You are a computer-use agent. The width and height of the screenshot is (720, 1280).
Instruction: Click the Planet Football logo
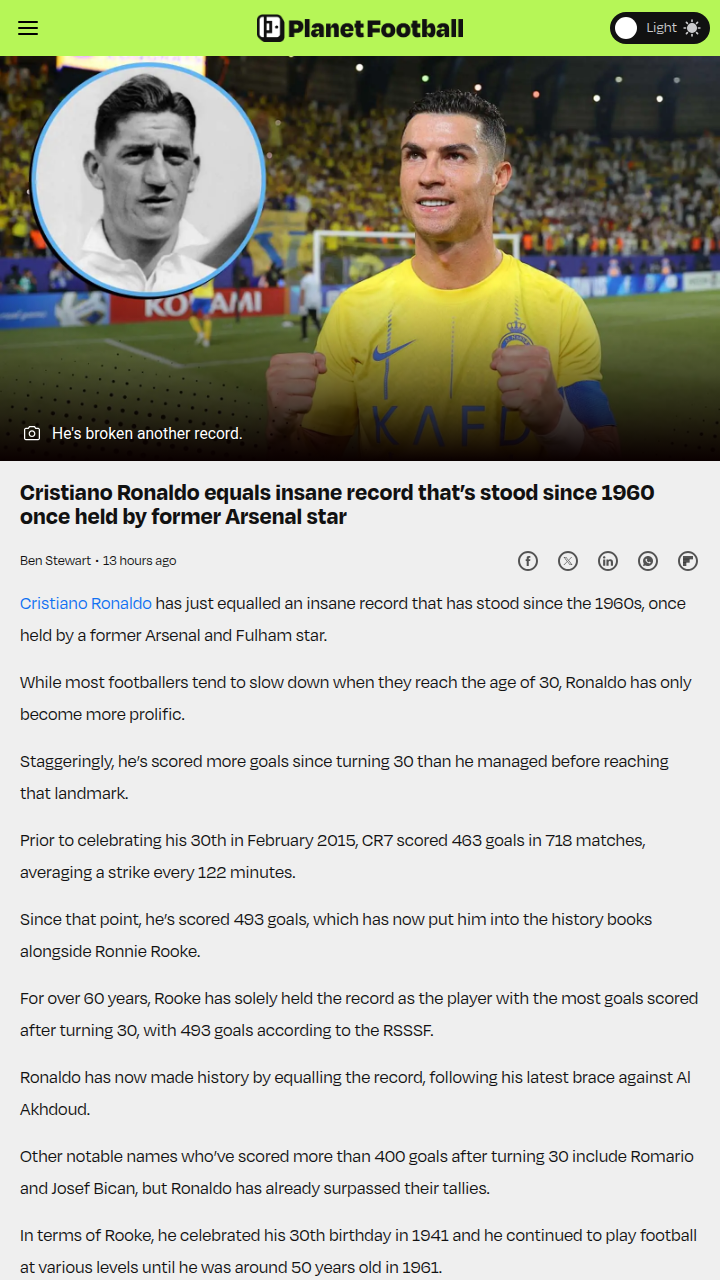coord(360,28)
